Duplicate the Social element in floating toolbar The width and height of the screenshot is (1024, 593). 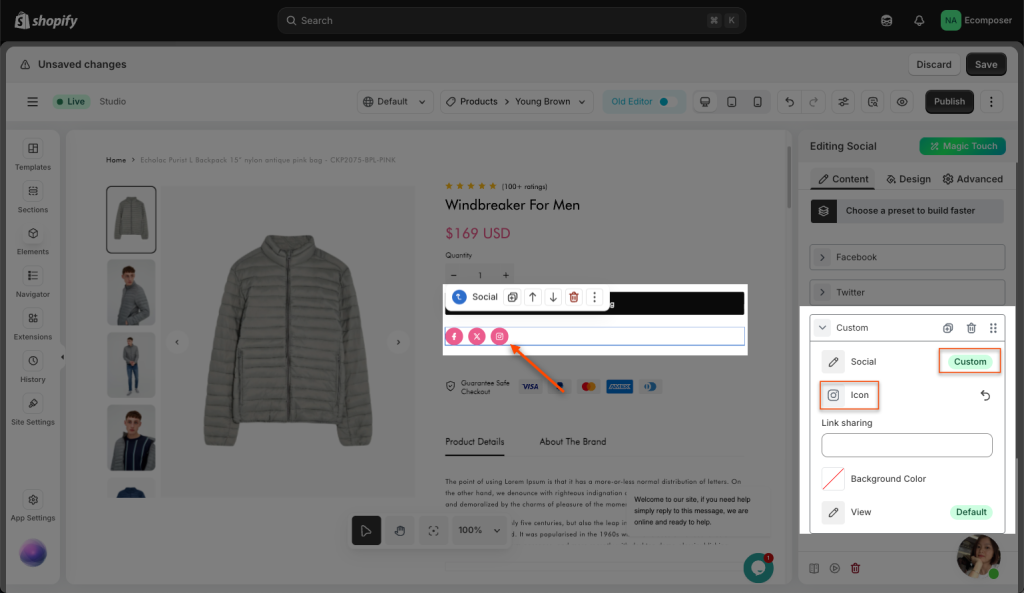pos(512,297)
